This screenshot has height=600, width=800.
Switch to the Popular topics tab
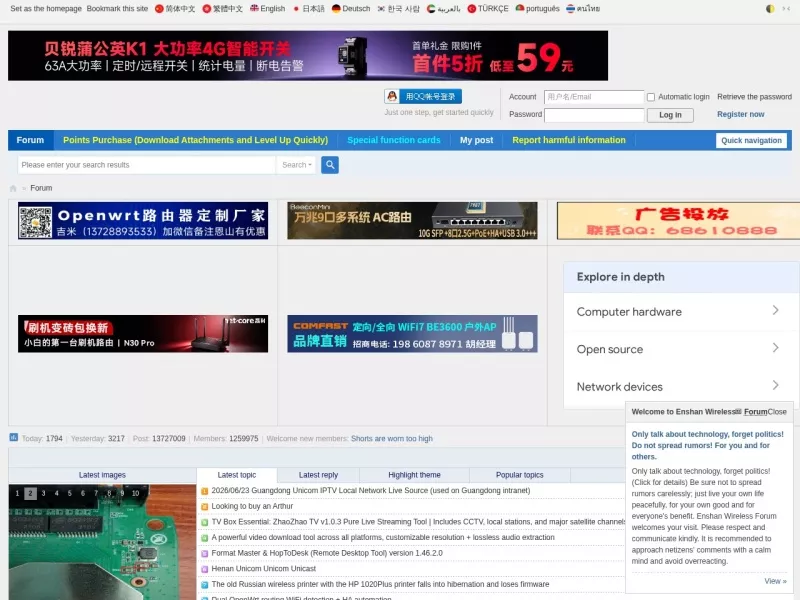pos(519,475)
